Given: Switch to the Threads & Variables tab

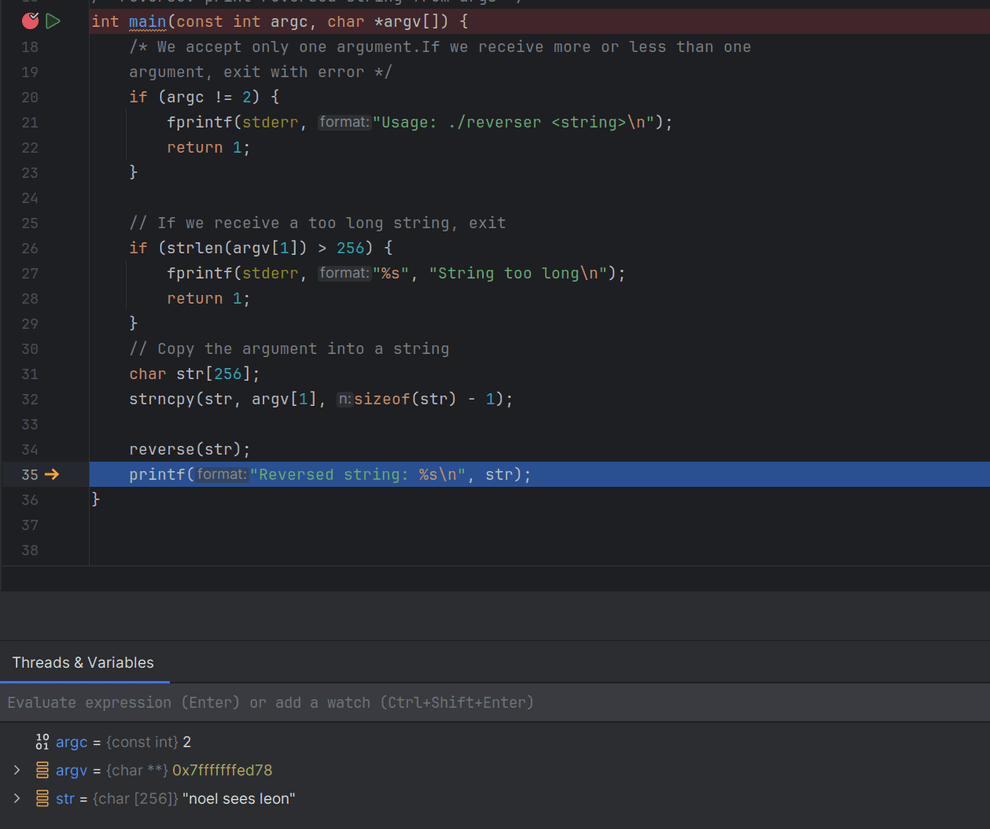Looking at the screenshot, I should [83, 662].
